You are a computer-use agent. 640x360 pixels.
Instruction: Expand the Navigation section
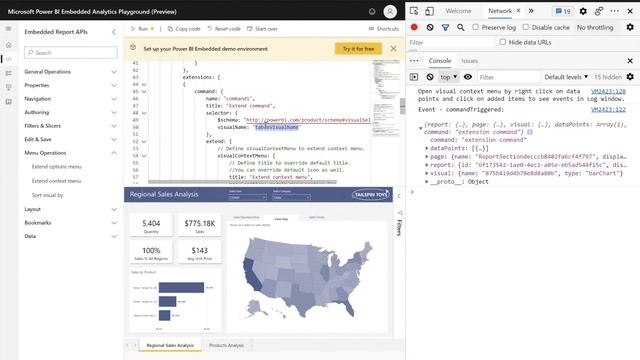[x=71, y=99]
